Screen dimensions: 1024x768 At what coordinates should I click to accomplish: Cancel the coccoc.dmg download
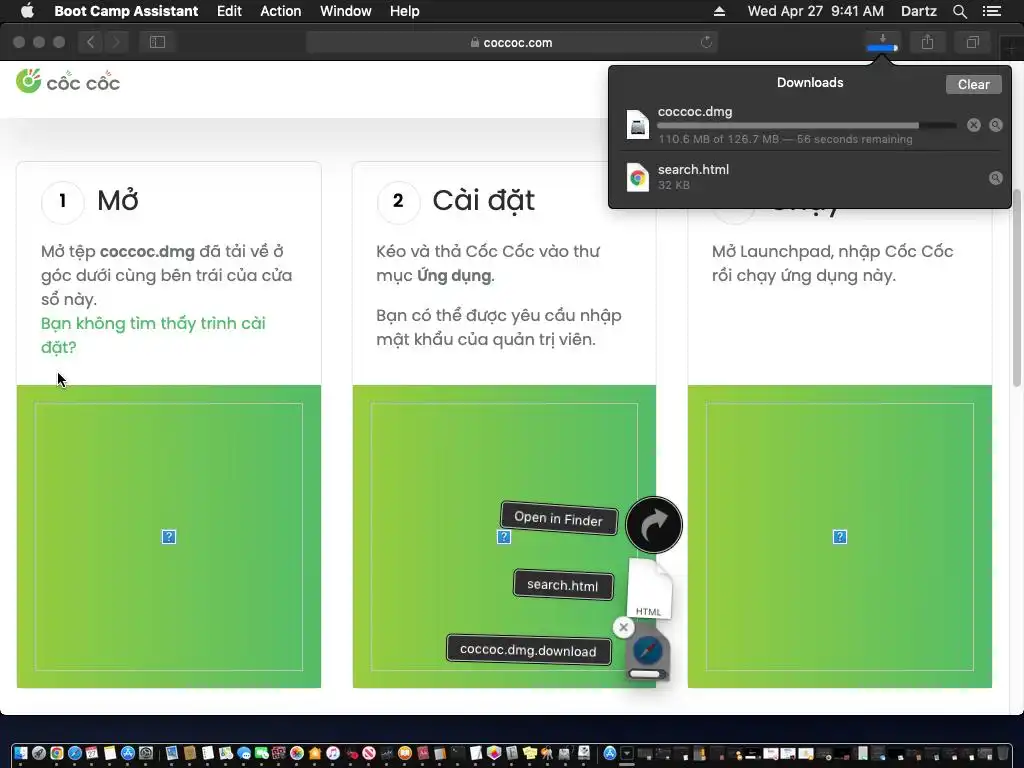tap(974, 125)
